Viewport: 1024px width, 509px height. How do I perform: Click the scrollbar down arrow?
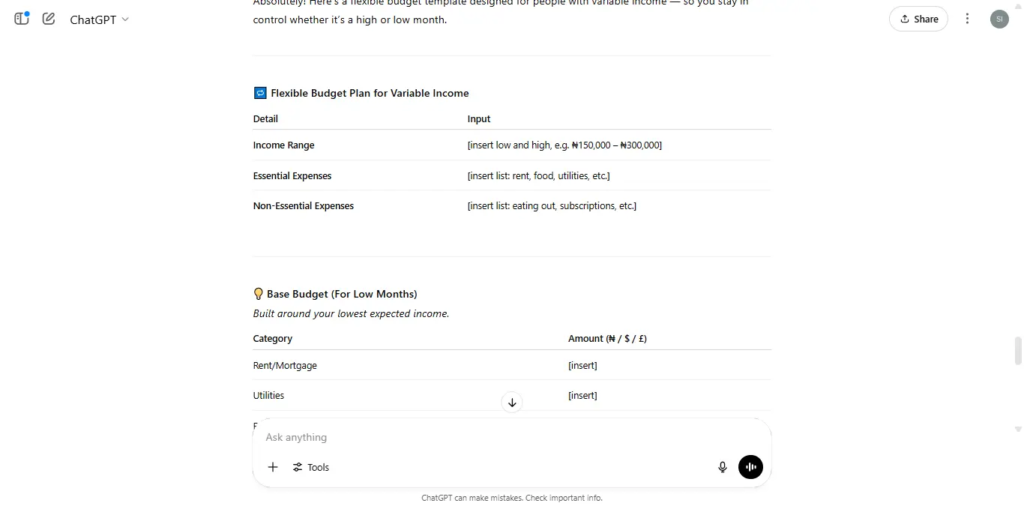point(1017,429)
